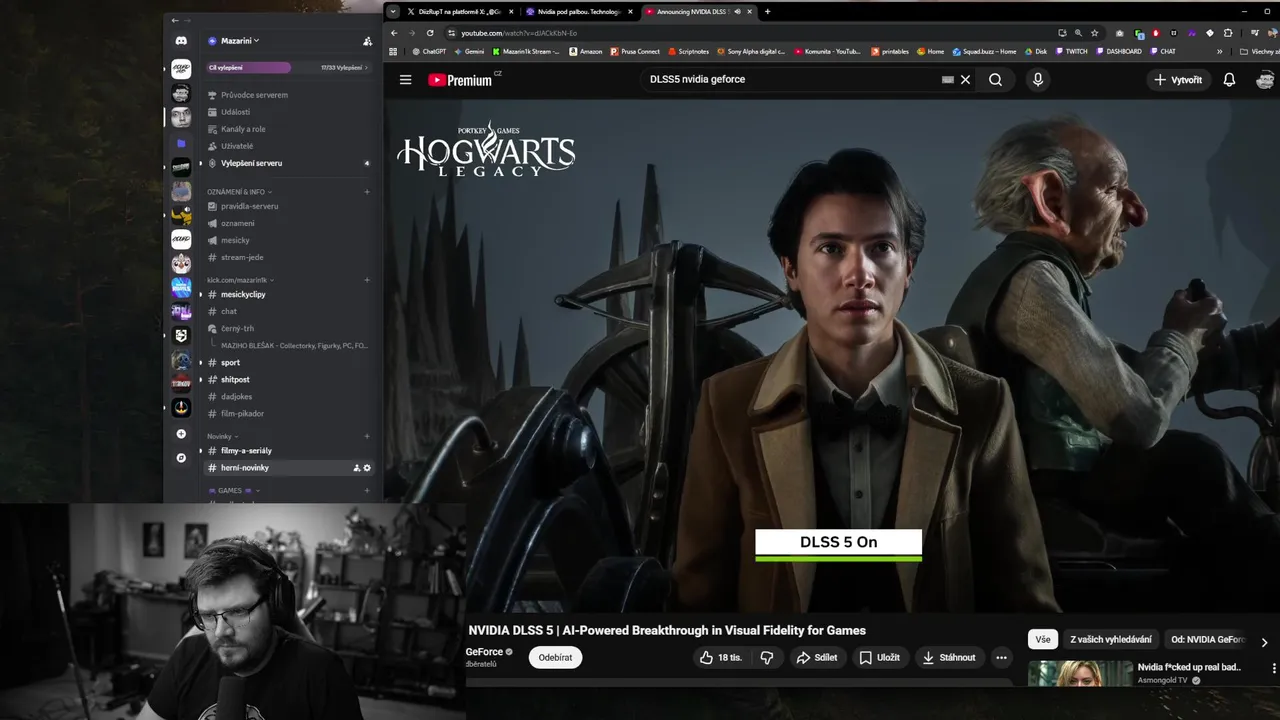
Task: Add channel to OZNÁMENÍ & INFO category
Action: [367, 191]
